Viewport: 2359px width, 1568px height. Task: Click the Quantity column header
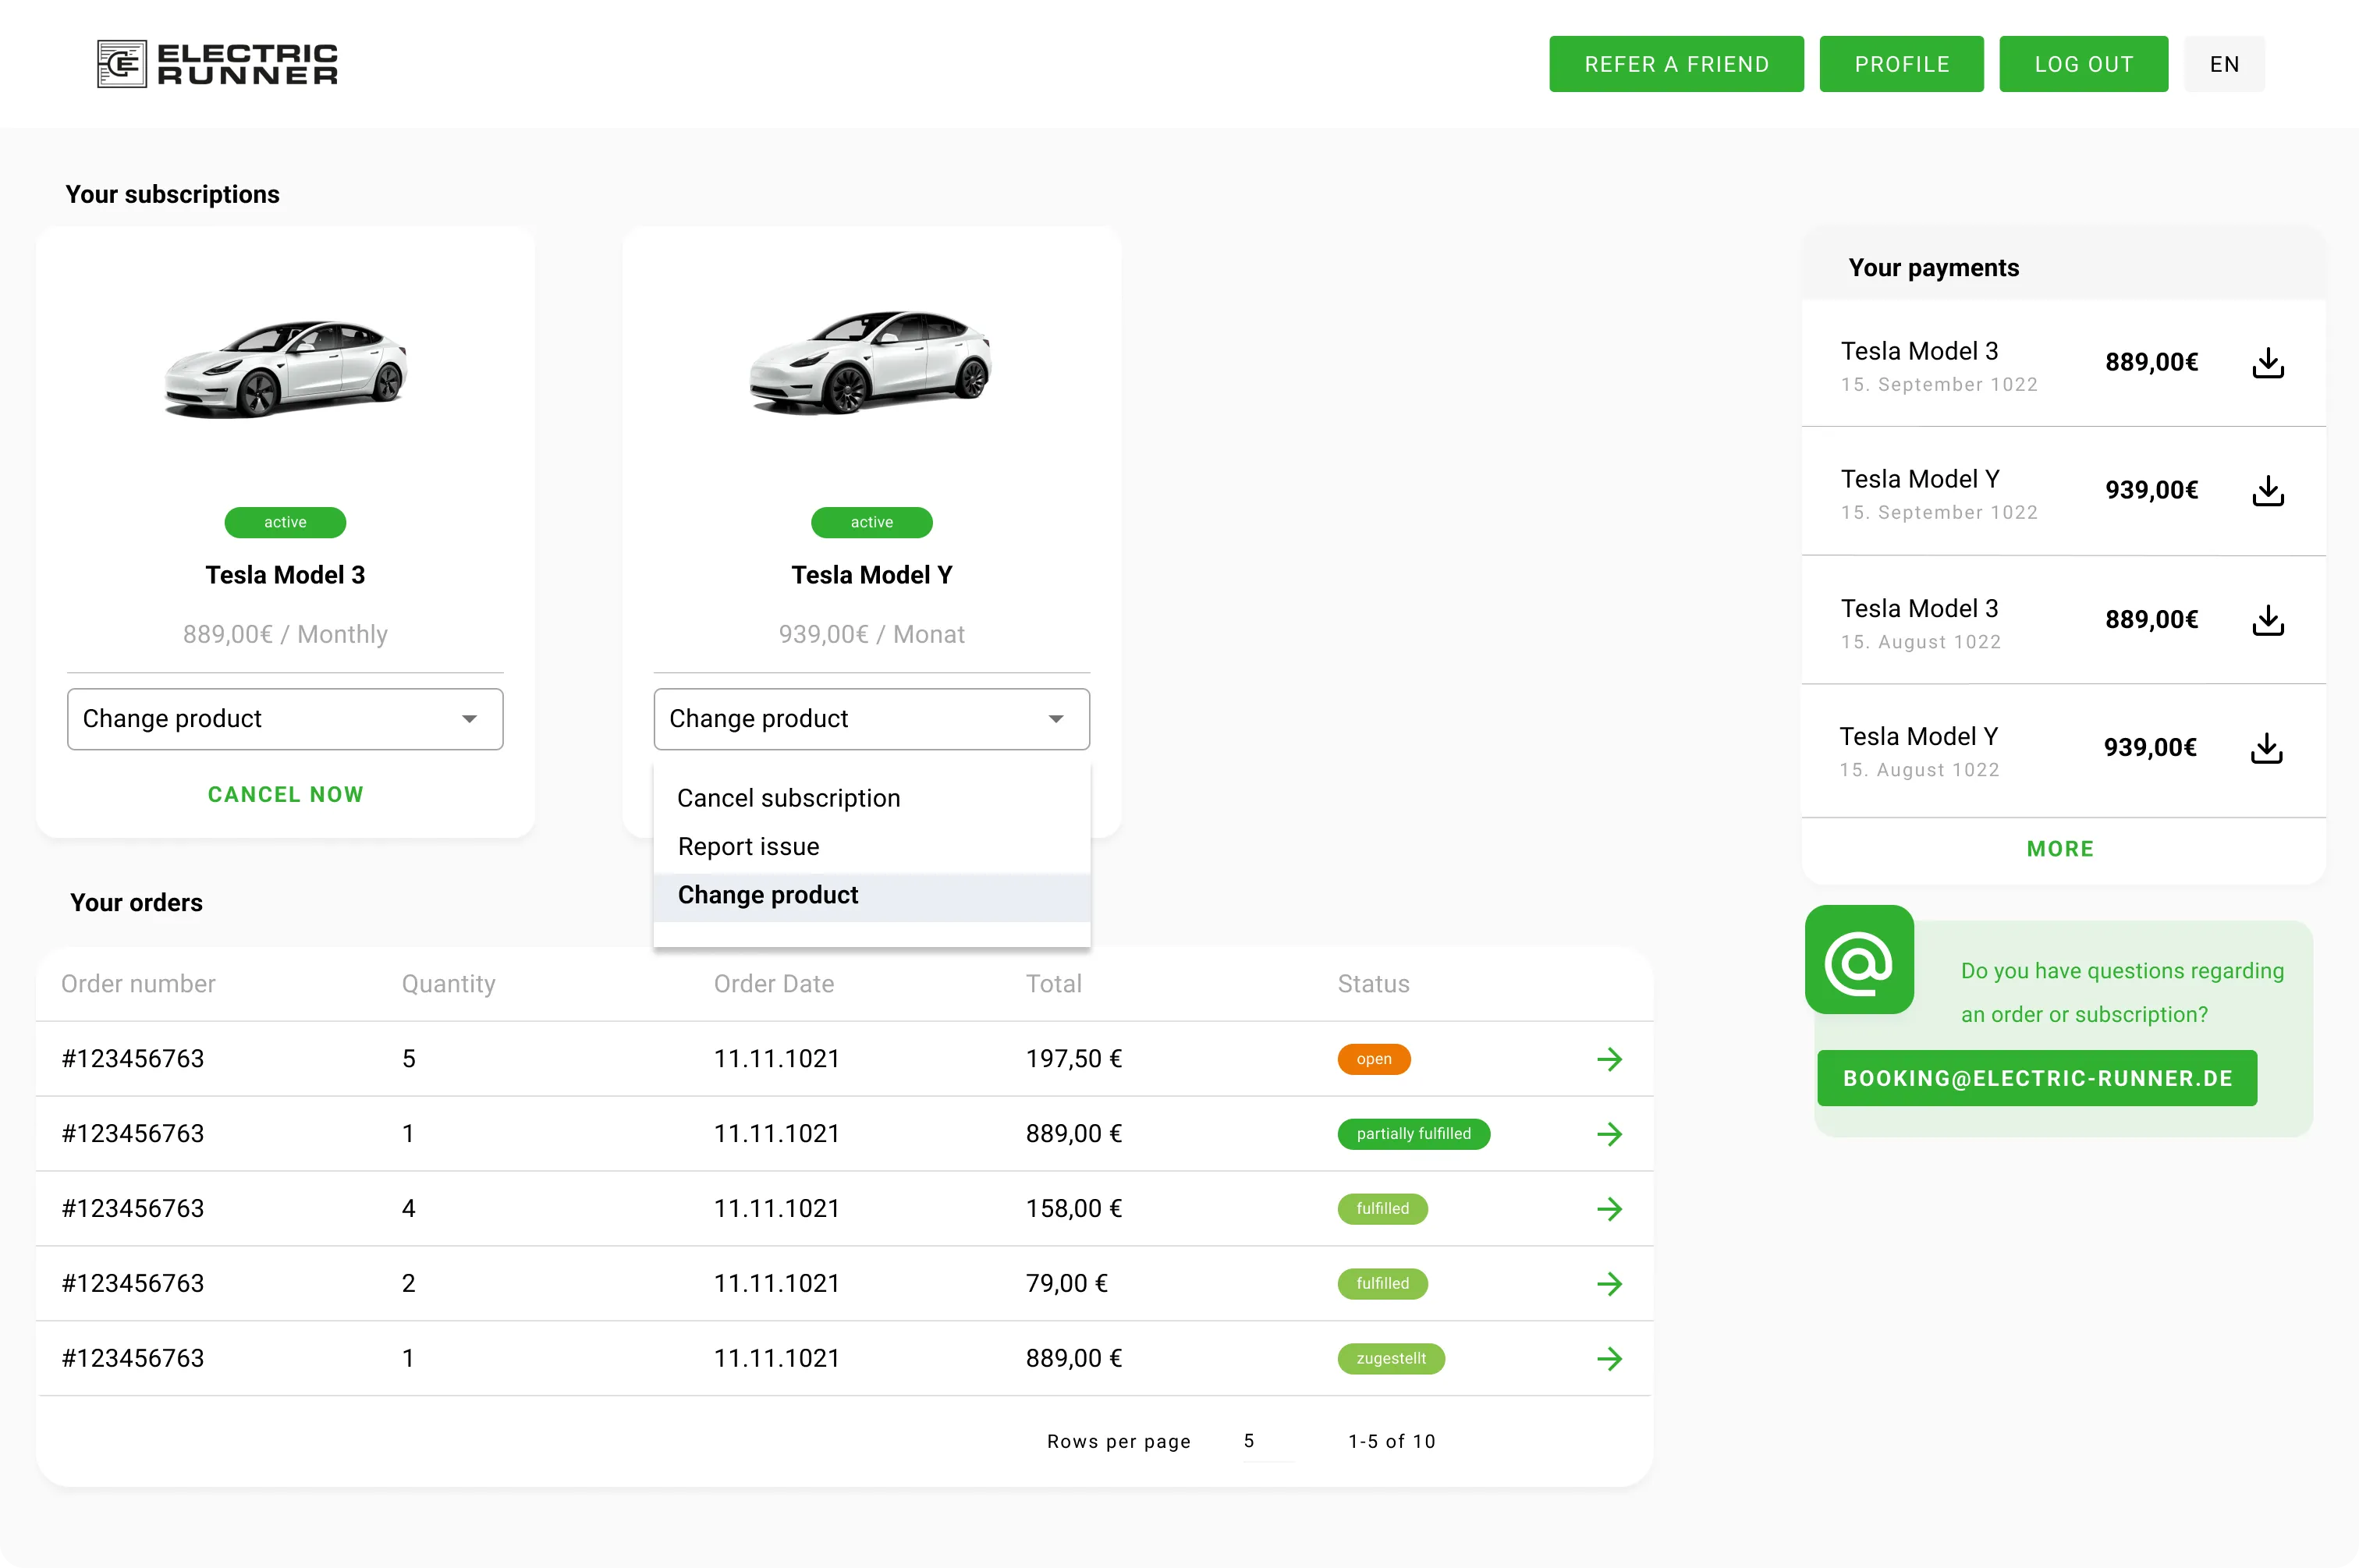click(x=448, y=984)
